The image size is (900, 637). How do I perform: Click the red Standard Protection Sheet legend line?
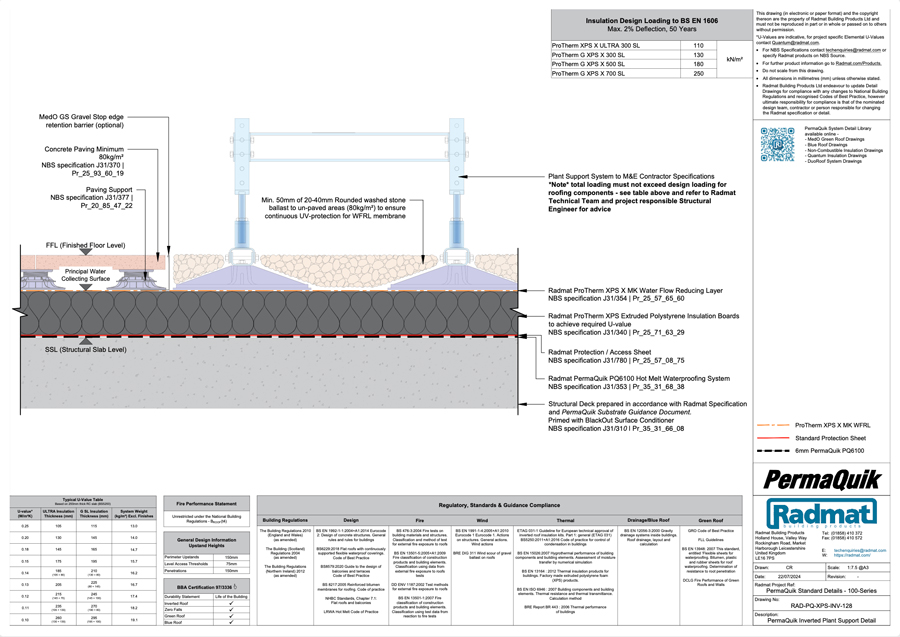point(776,438)
